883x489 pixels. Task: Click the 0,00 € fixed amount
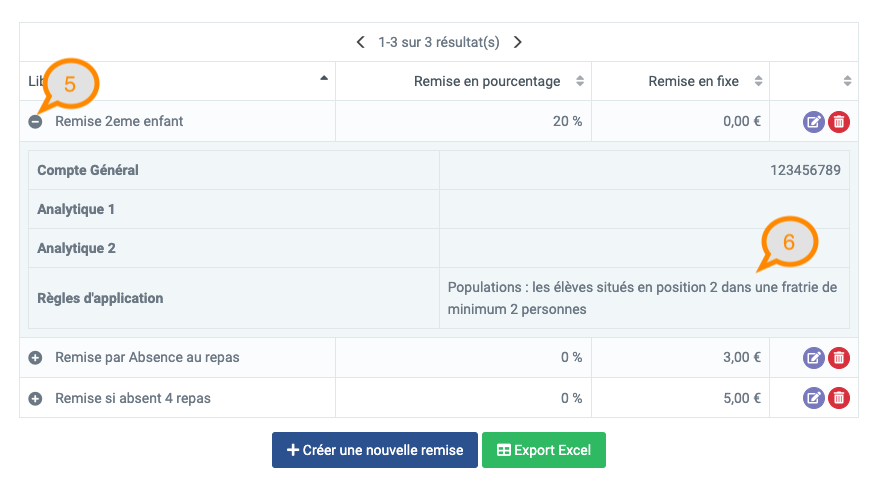tap(742, 121)
